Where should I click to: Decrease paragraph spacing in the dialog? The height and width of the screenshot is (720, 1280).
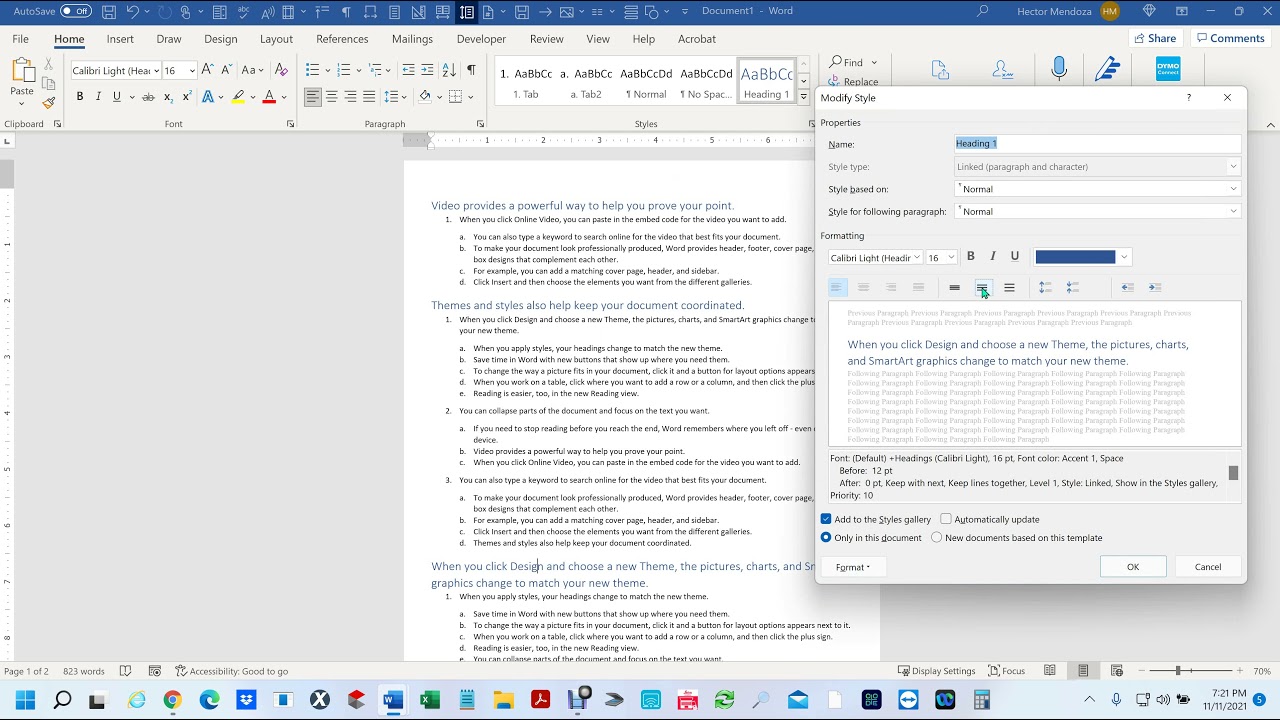1073,287
